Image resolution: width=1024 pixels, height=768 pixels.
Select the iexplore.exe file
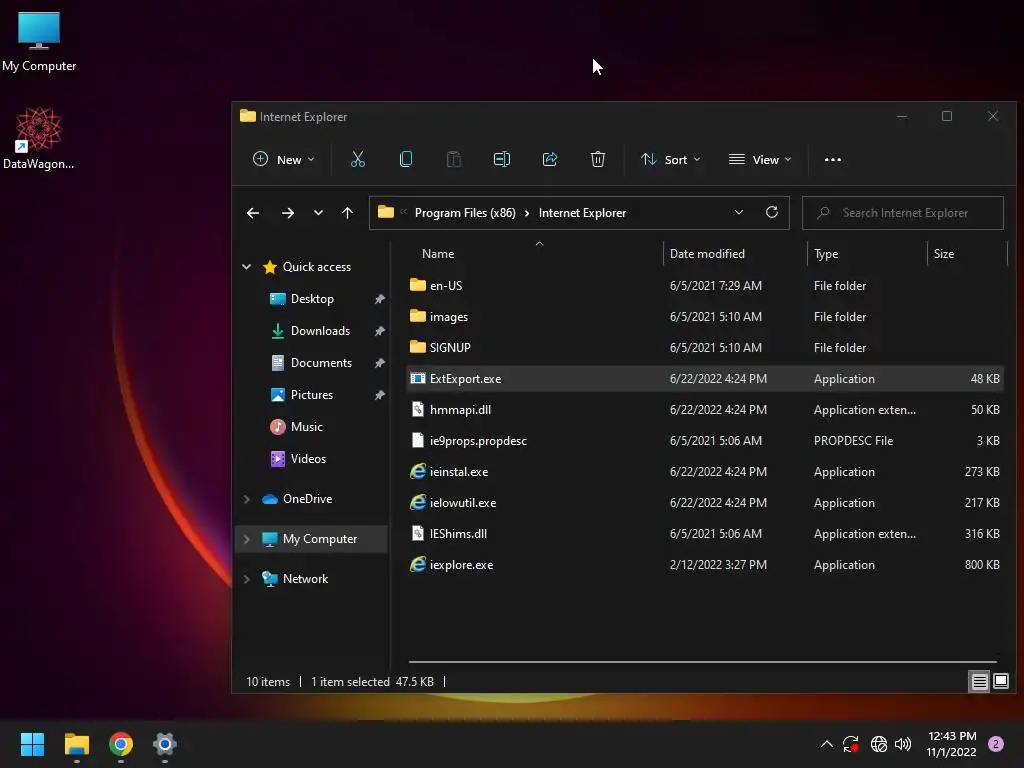705,565
